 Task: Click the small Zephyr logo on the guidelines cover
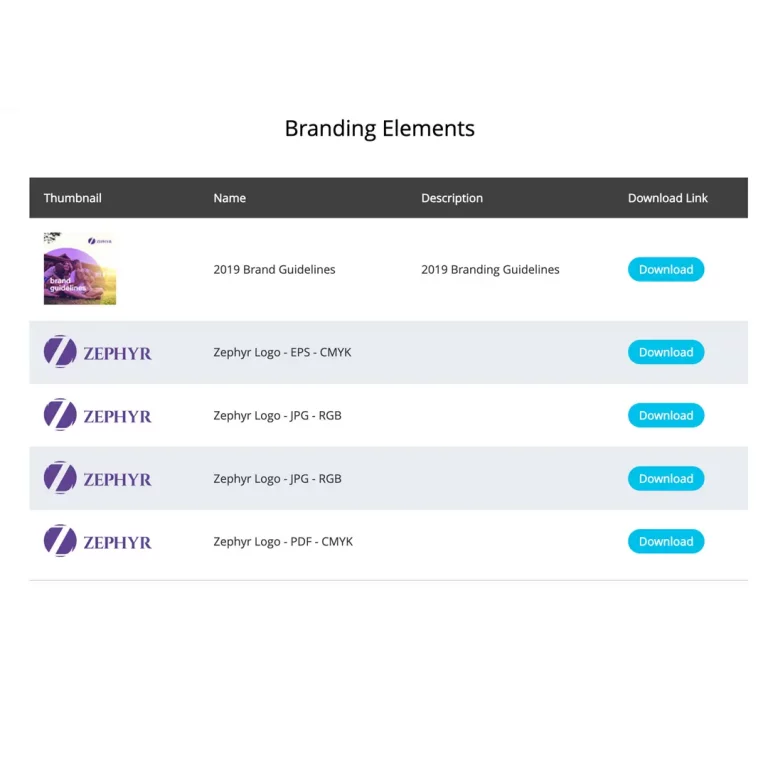coord(100,241)
